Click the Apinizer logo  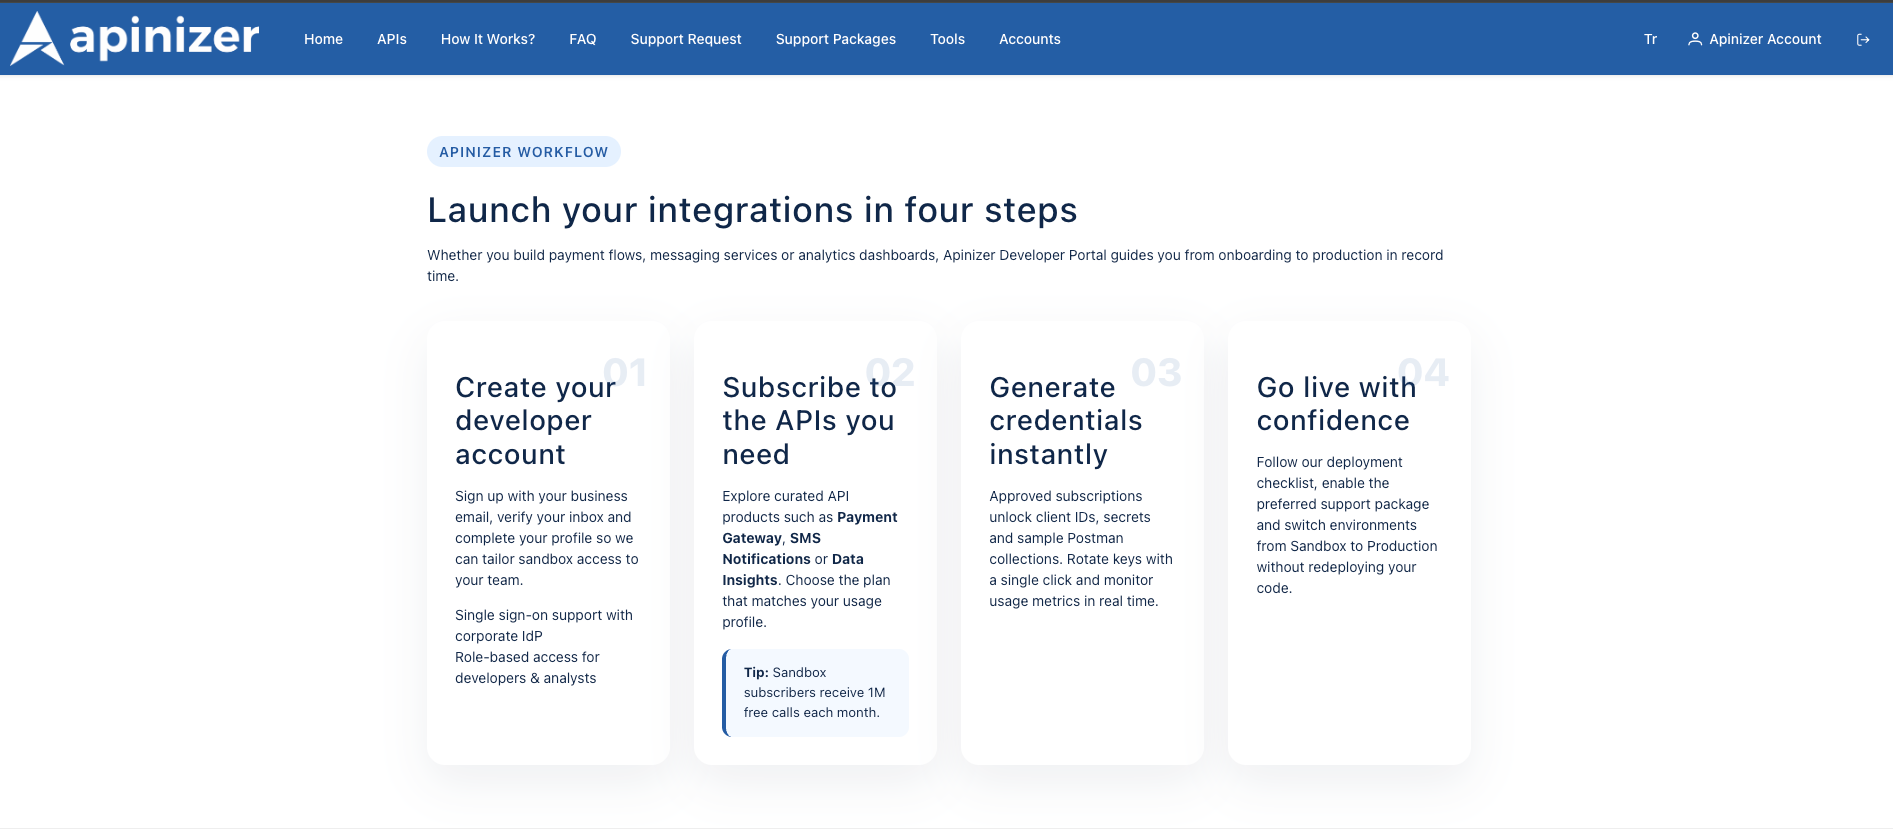pyautogui.click(x=135, y=39)
